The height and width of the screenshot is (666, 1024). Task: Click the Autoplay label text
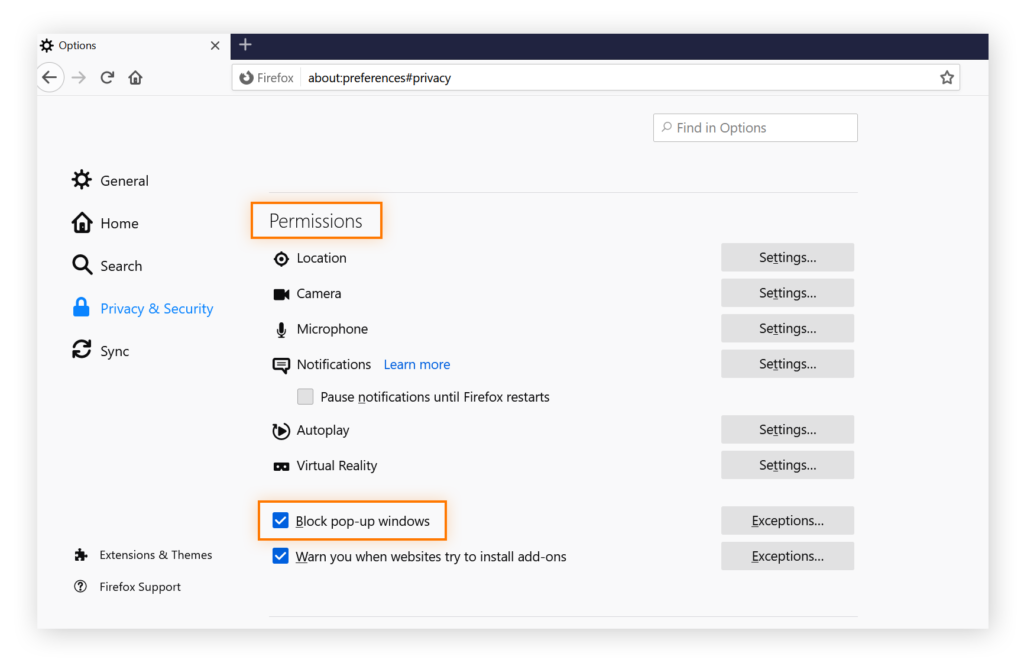pyautogui.click(x=323, y=430)
